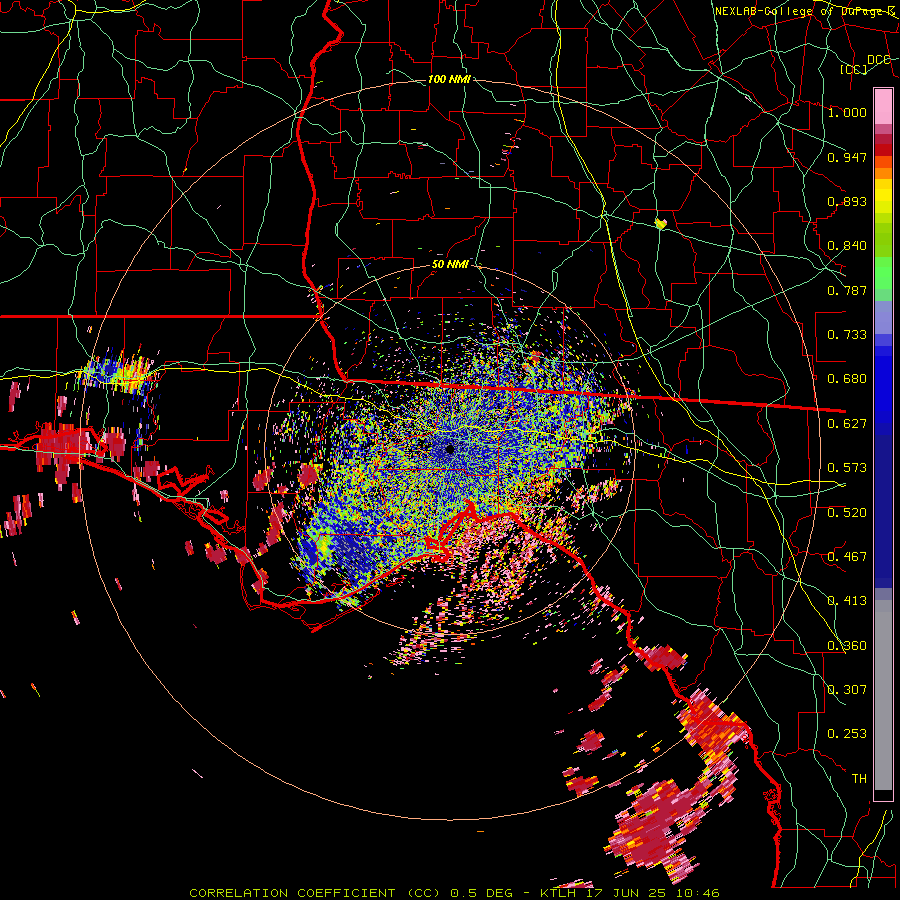The width and height of the screenshot is (900, 900).
Task: Select the 0.733 legend value
Action: click(847, 335)
